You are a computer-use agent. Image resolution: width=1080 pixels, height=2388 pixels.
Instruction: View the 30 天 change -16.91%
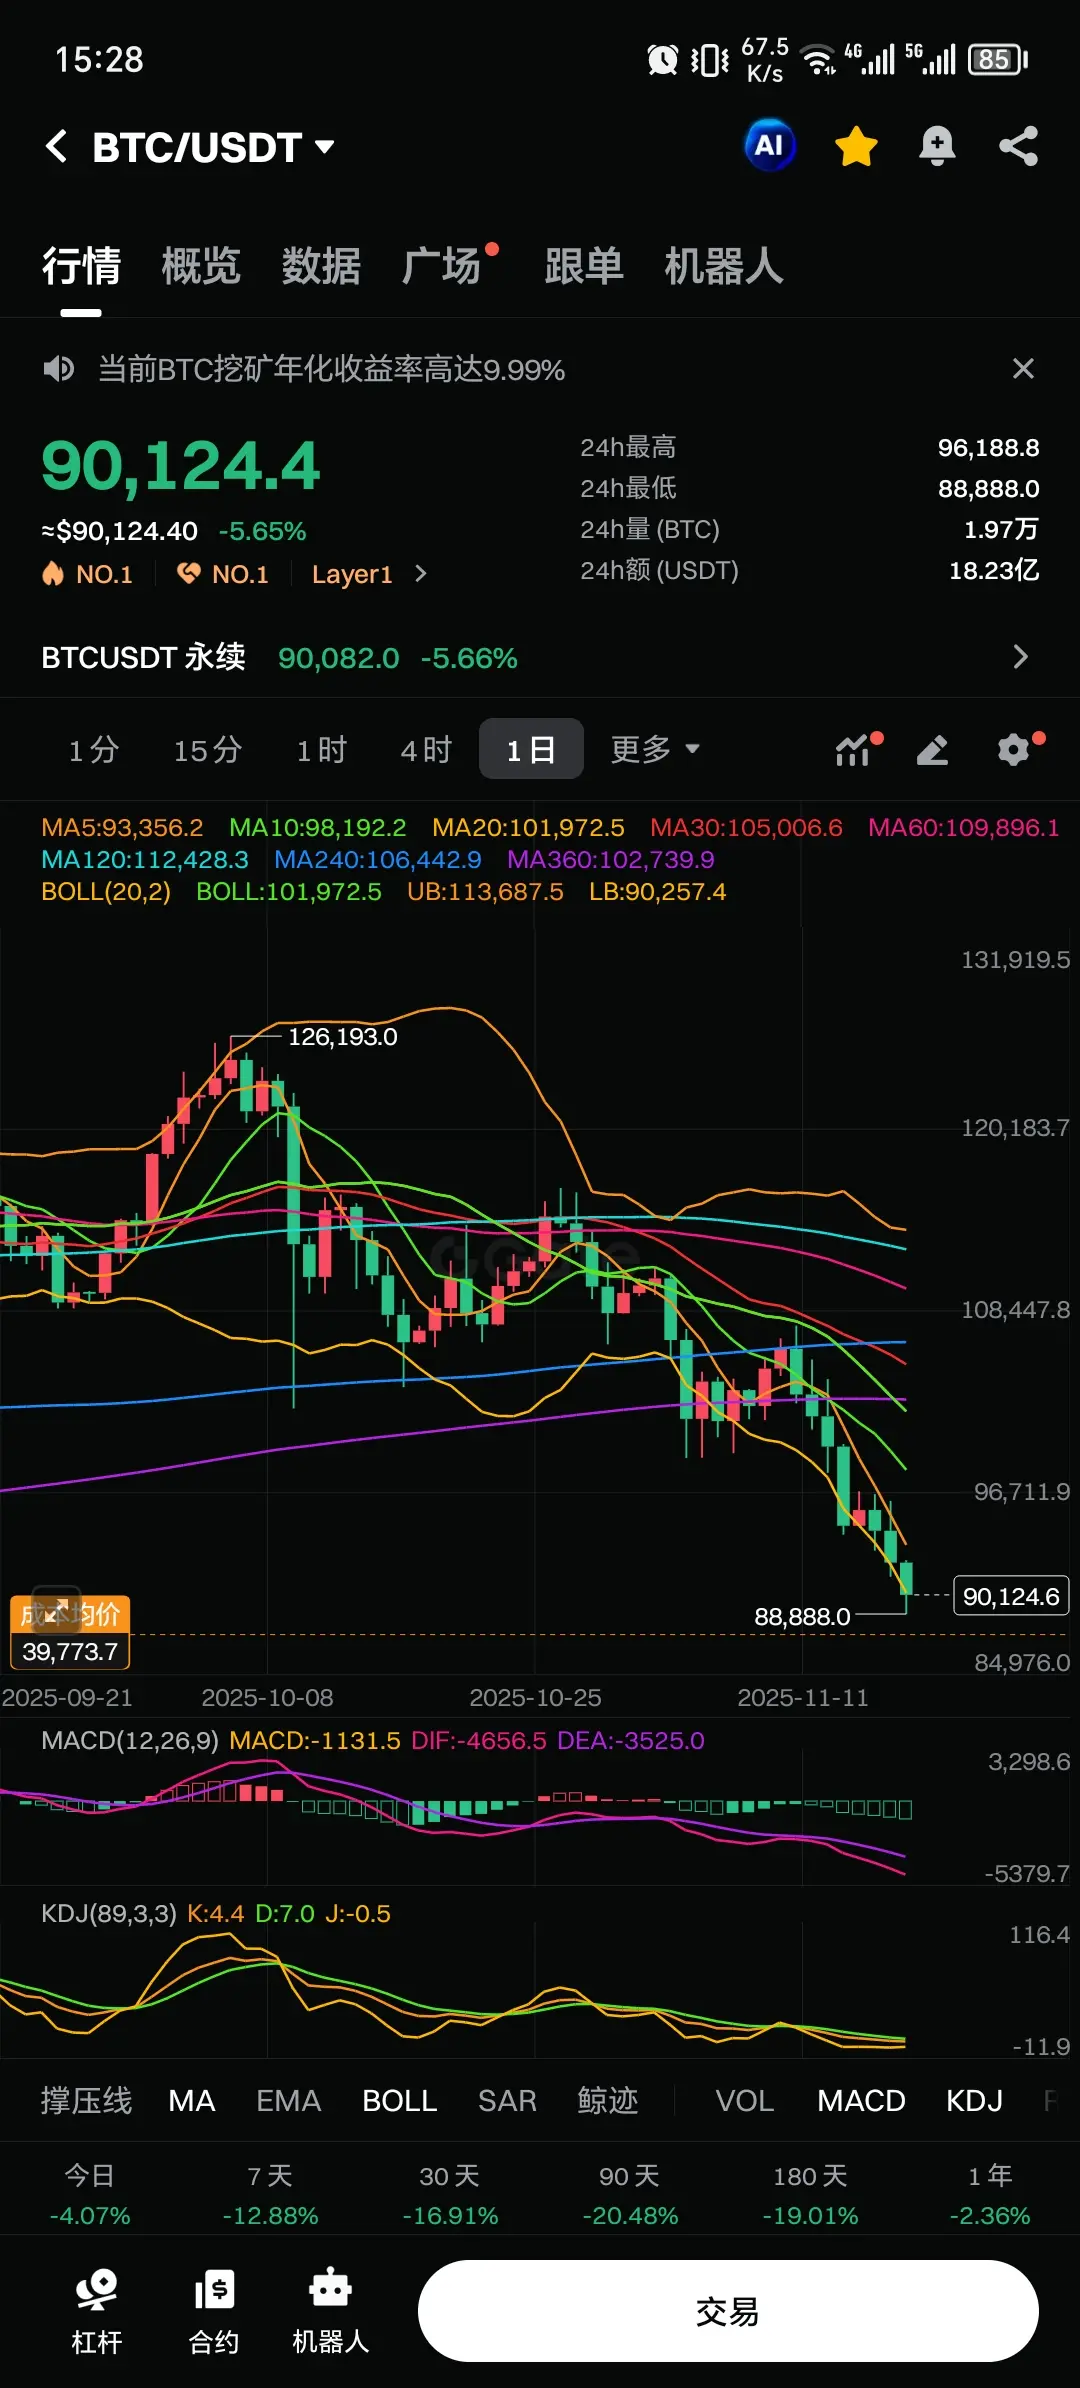click(x=450, y=2196)
